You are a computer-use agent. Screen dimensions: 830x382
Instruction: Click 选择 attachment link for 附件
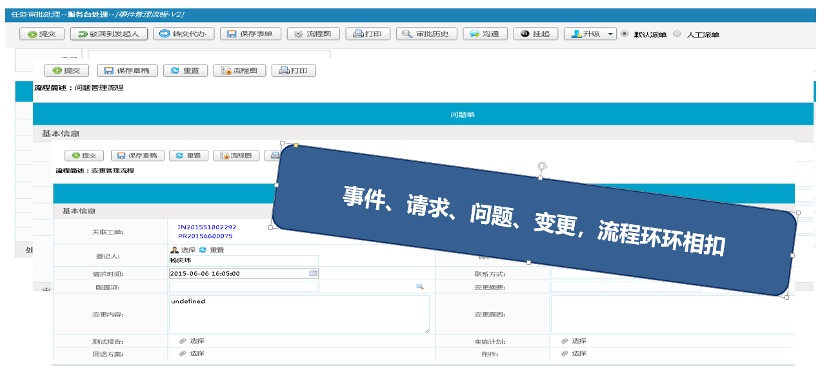[x=579, y=353]
